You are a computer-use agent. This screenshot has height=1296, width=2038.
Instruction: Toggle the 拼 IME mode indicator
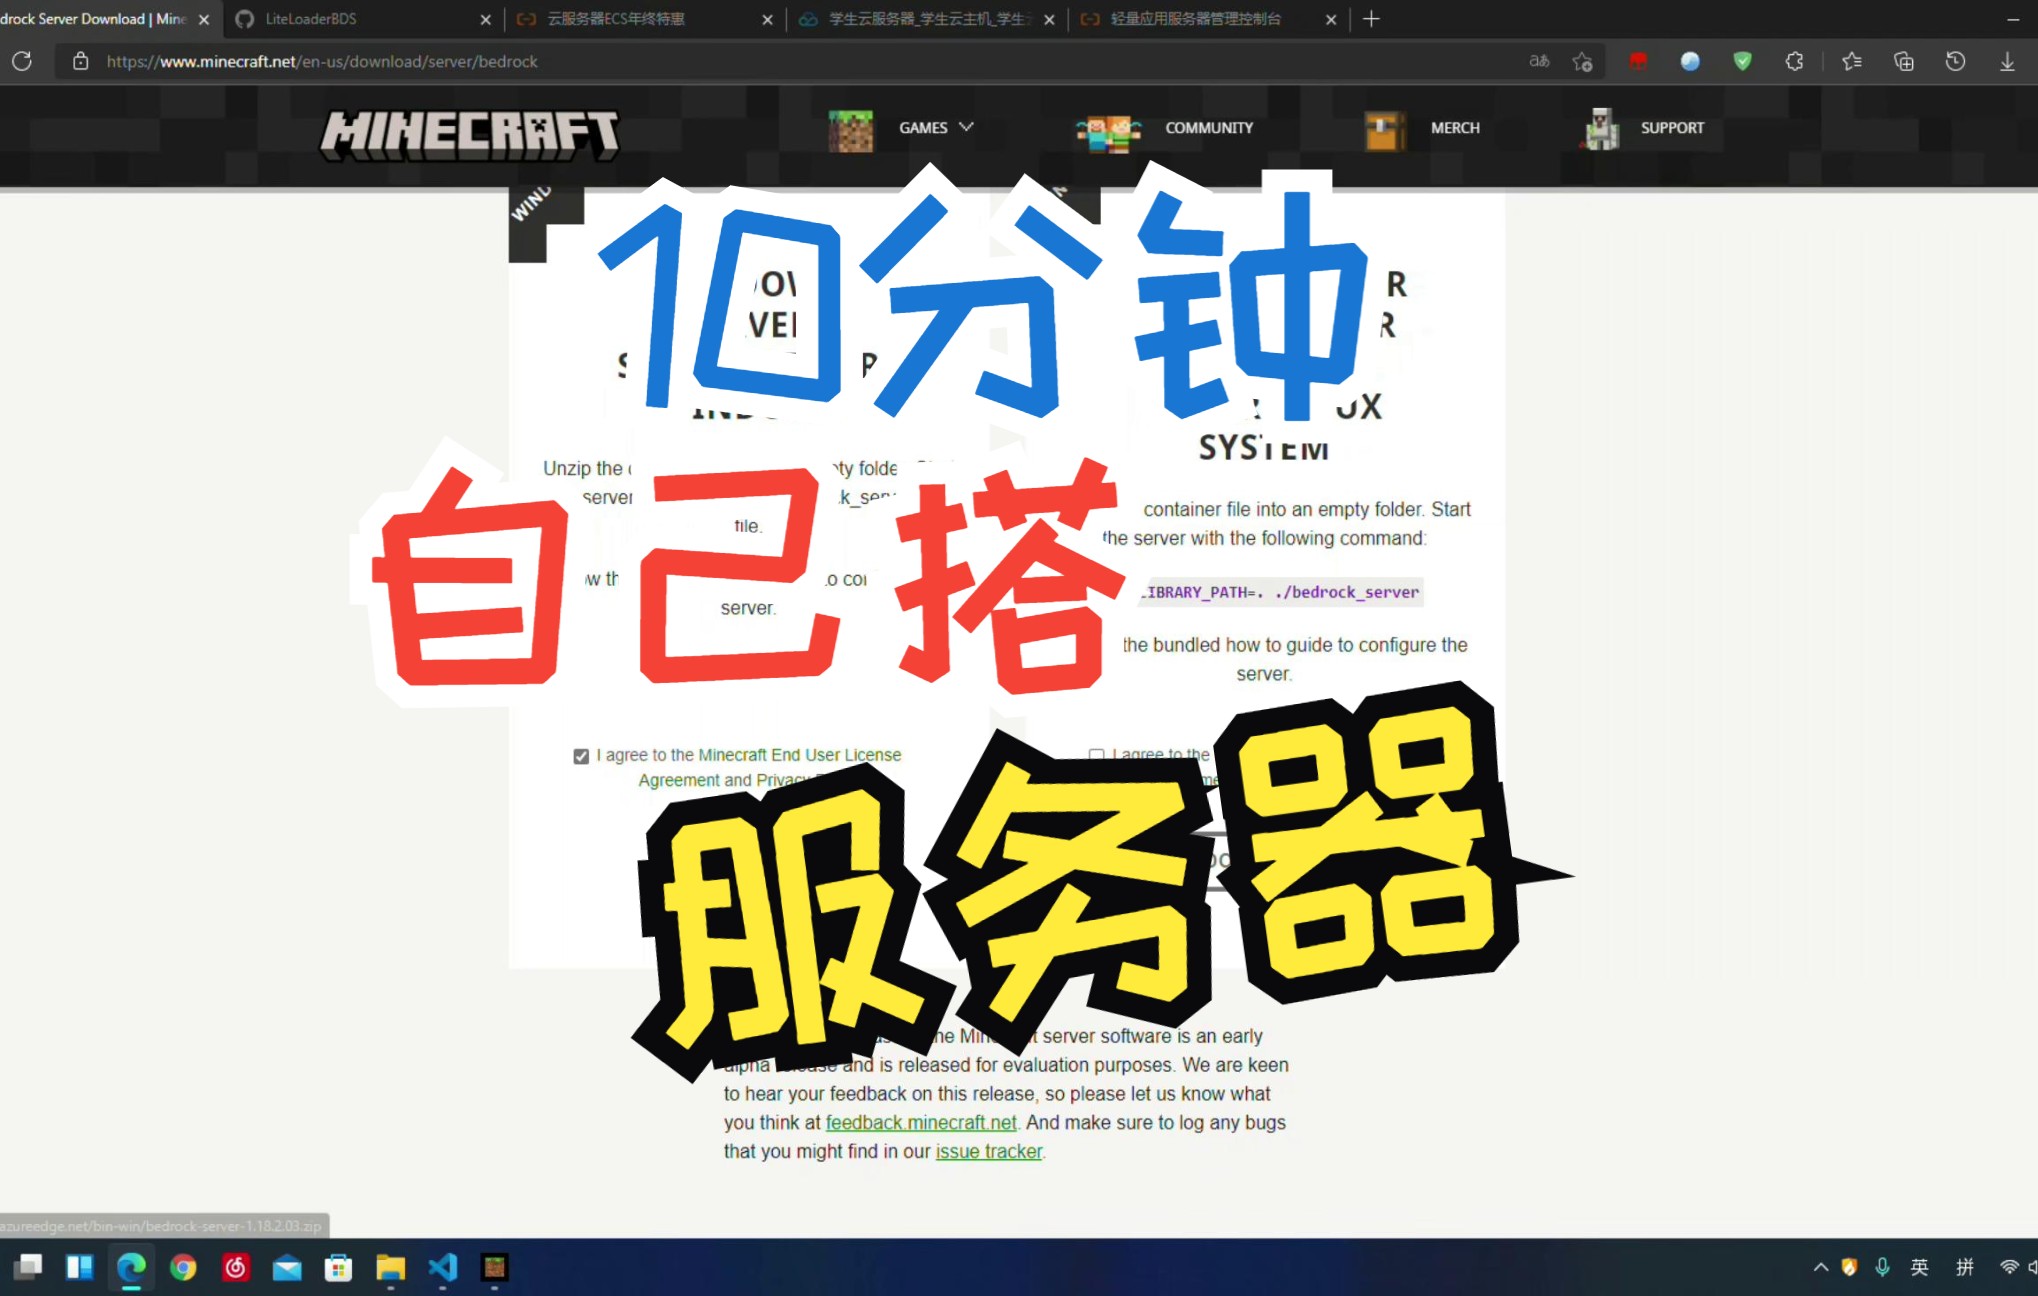pos(1965,1267)
